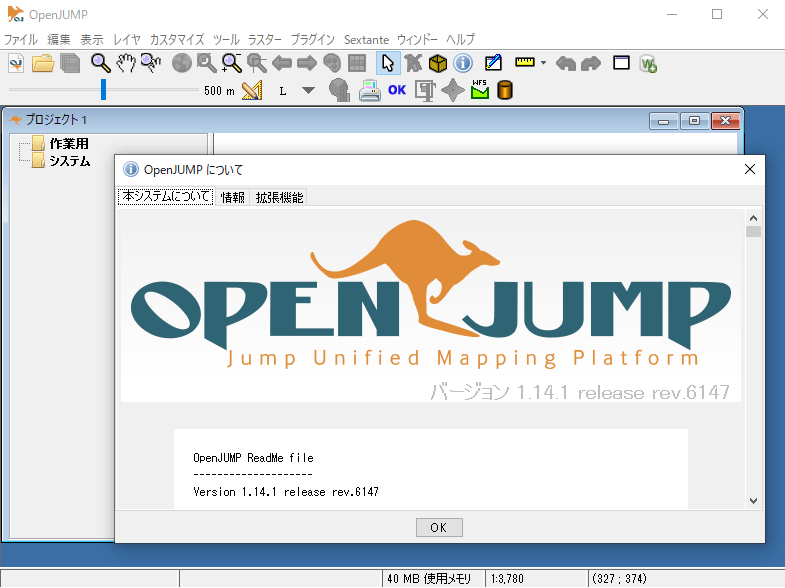785x588 pixels.
Task: Switch to the 本システムについて tab
Action: tap(166, 197)
